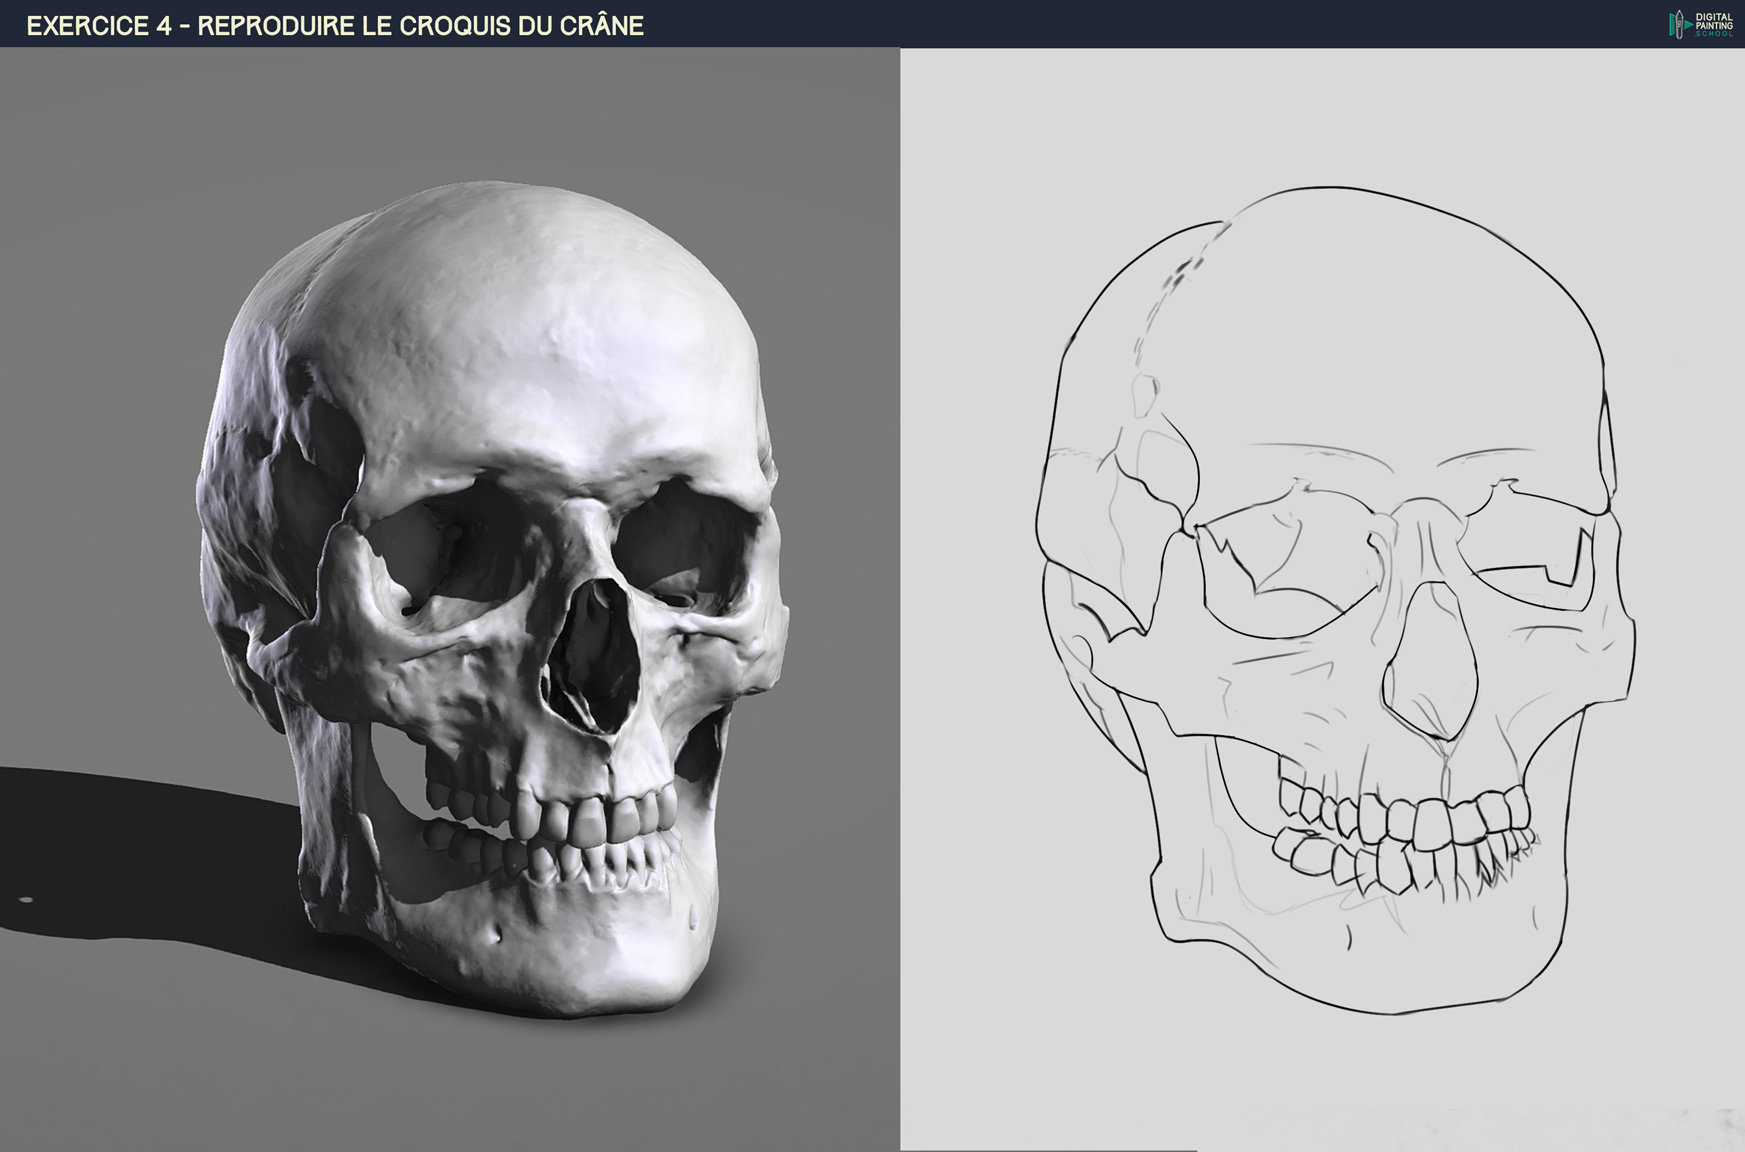Click the "EXERCICE 4" heading text
Viewport: 1745px width, 1152px height.
click(100, 26)
